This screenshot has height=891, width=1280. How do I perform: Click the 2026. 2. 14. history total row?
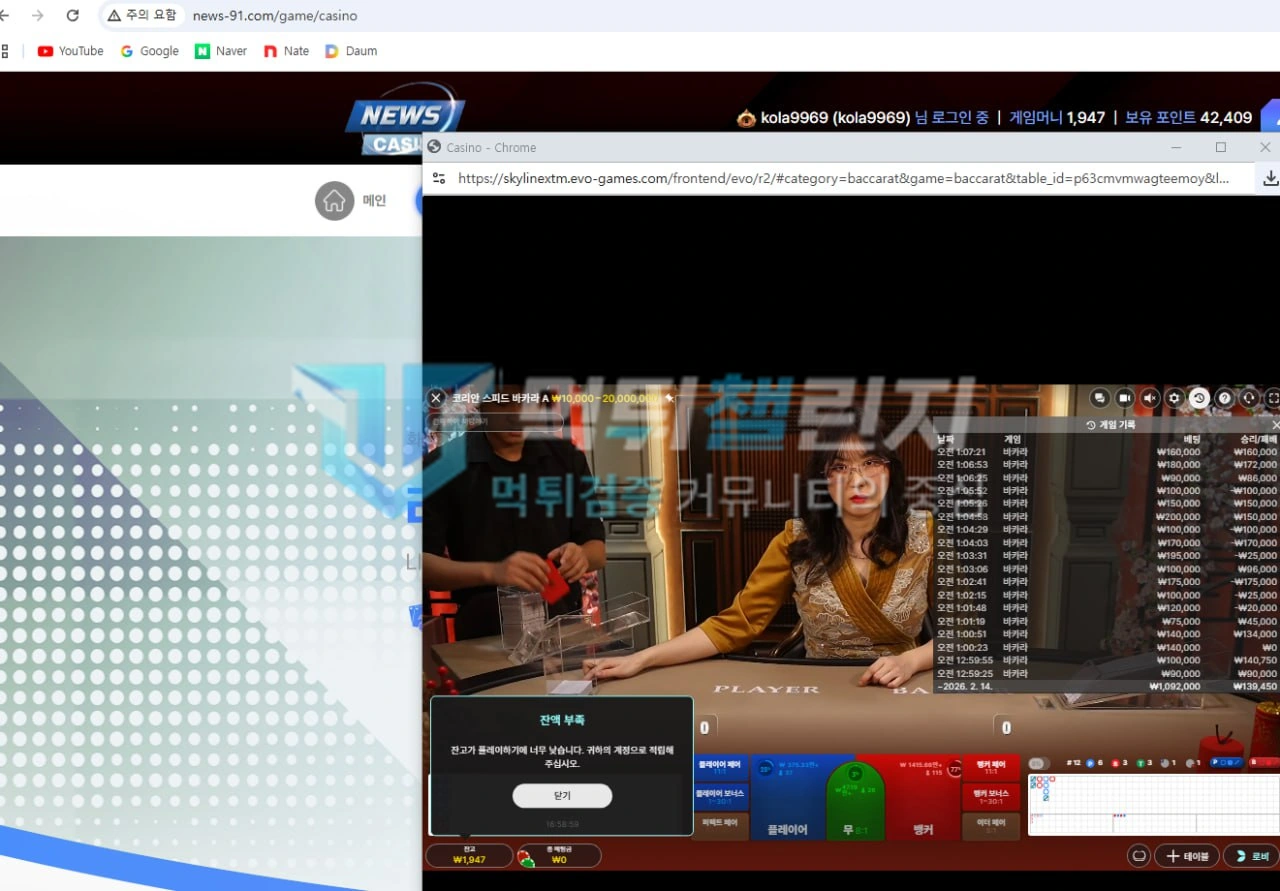(x=1107, y=687)
